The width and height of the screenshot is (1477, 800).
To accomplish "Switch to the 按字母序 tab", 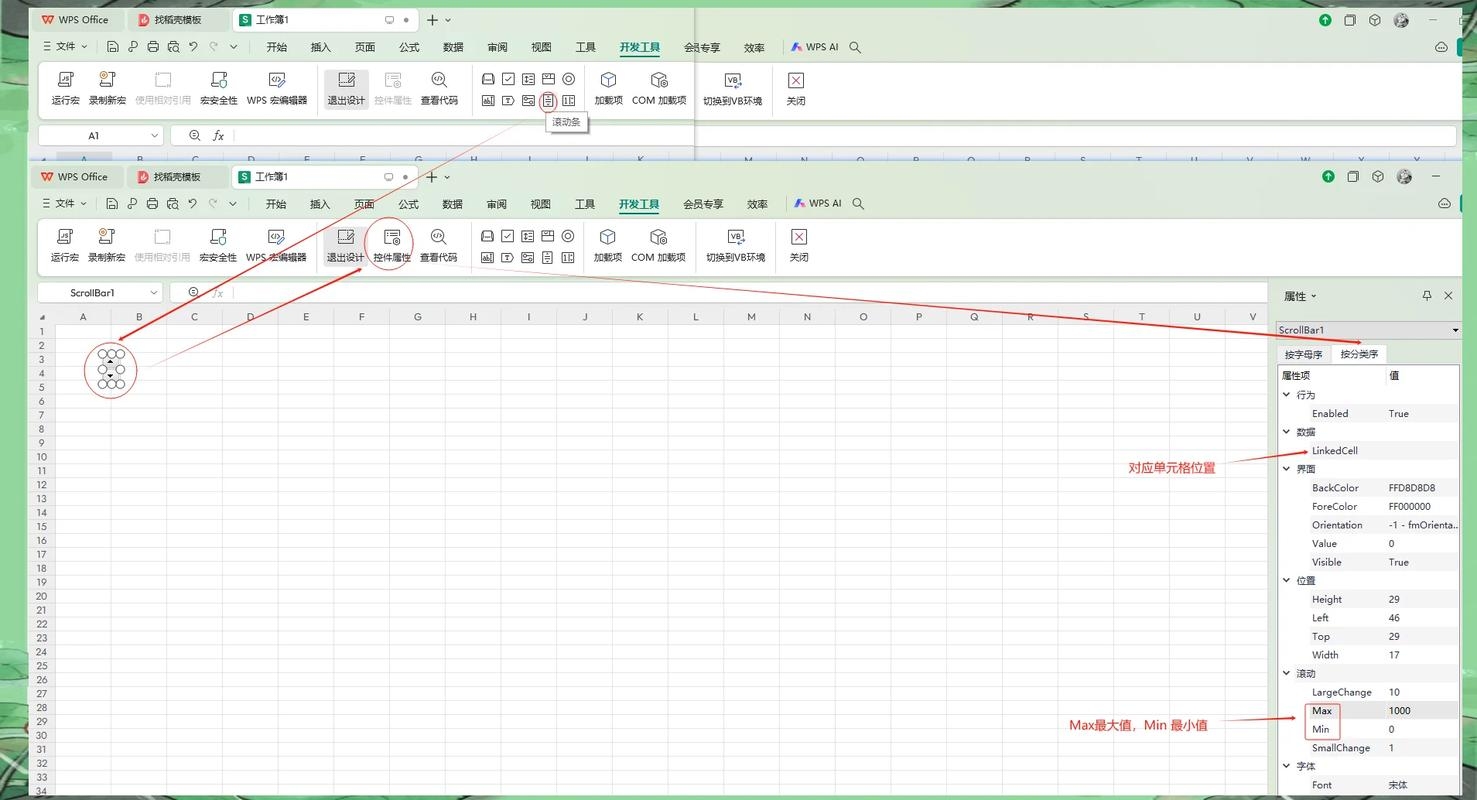I will (1303, 354).
